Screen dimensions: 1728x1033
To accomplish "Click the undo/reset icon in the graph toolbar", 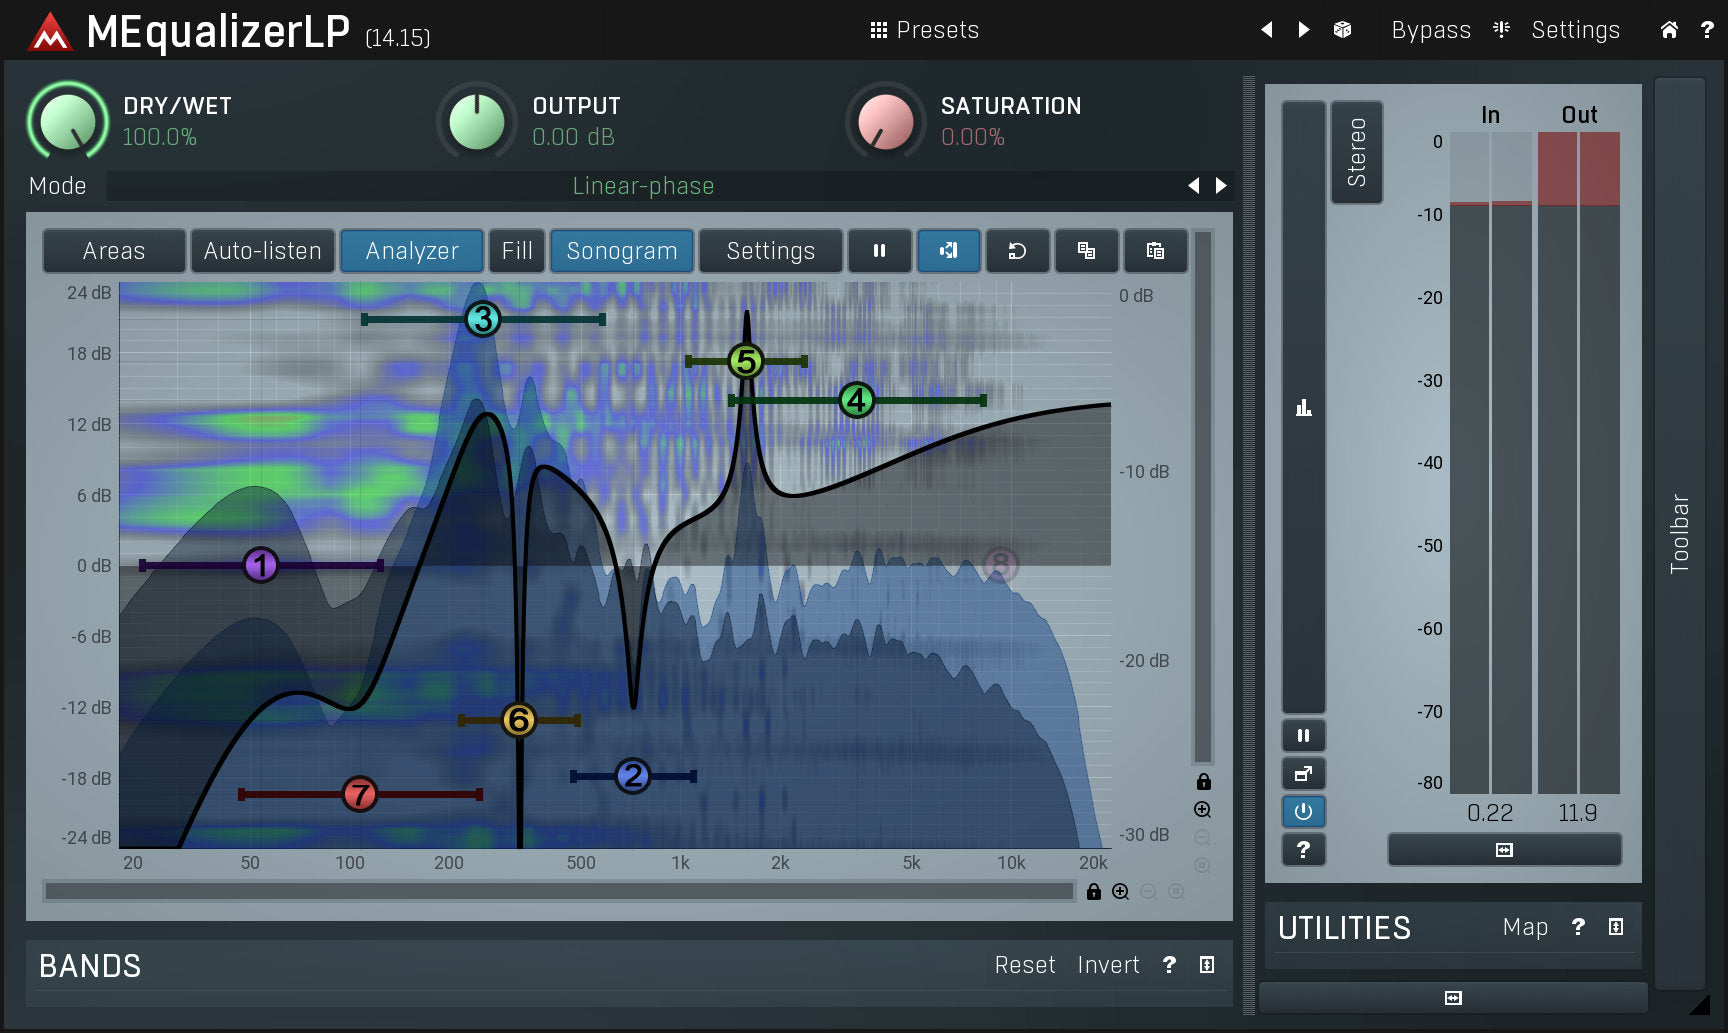I will click(x=1017, y=251).
